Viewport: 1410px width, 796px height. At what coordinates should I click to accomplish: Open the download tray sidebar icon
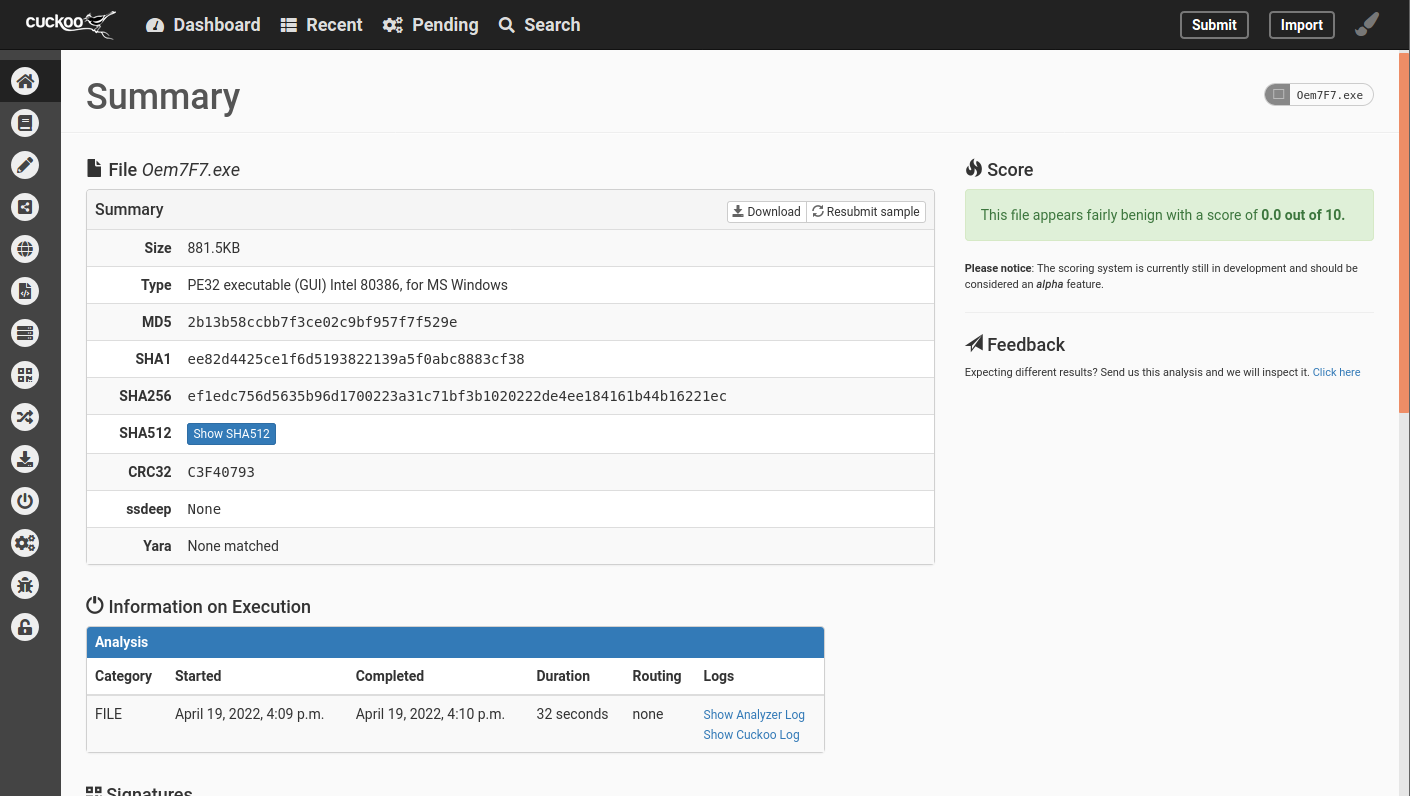(x=25, y=459)
